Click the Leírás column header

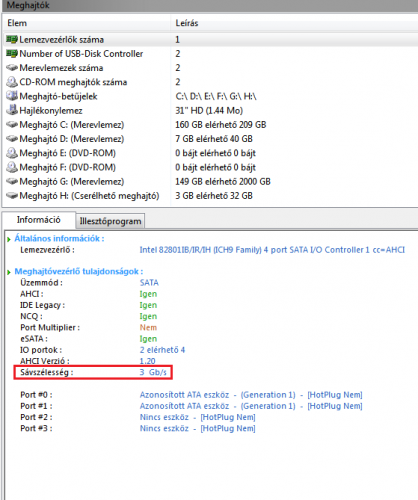(187, 23)
